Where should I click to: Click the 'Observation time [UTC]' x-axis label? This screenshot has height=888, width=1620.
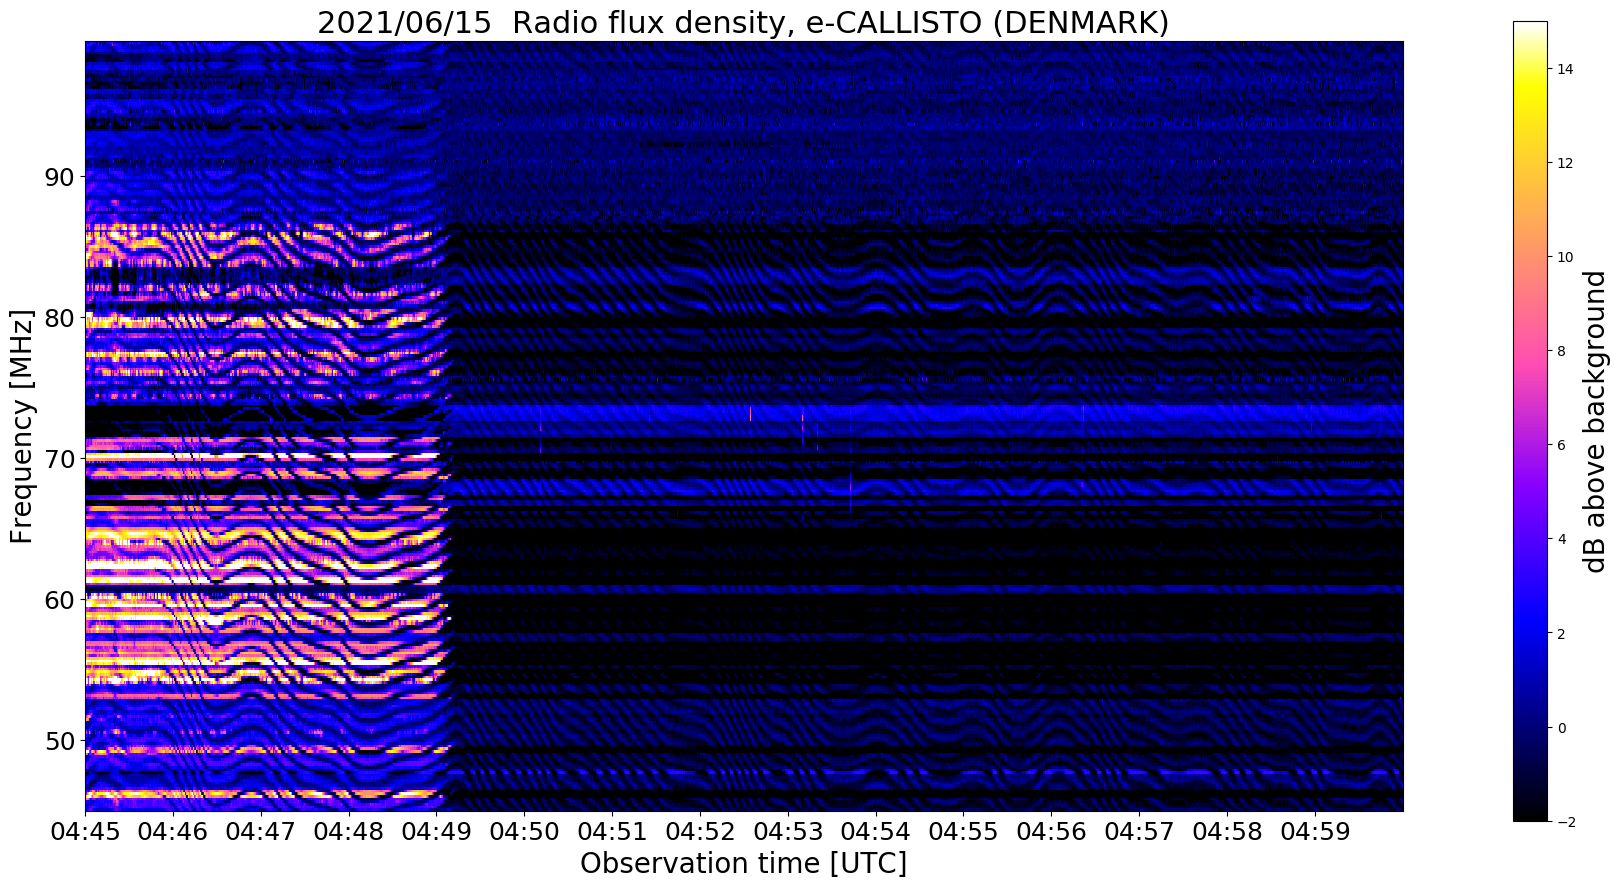[x=743, y=863]
